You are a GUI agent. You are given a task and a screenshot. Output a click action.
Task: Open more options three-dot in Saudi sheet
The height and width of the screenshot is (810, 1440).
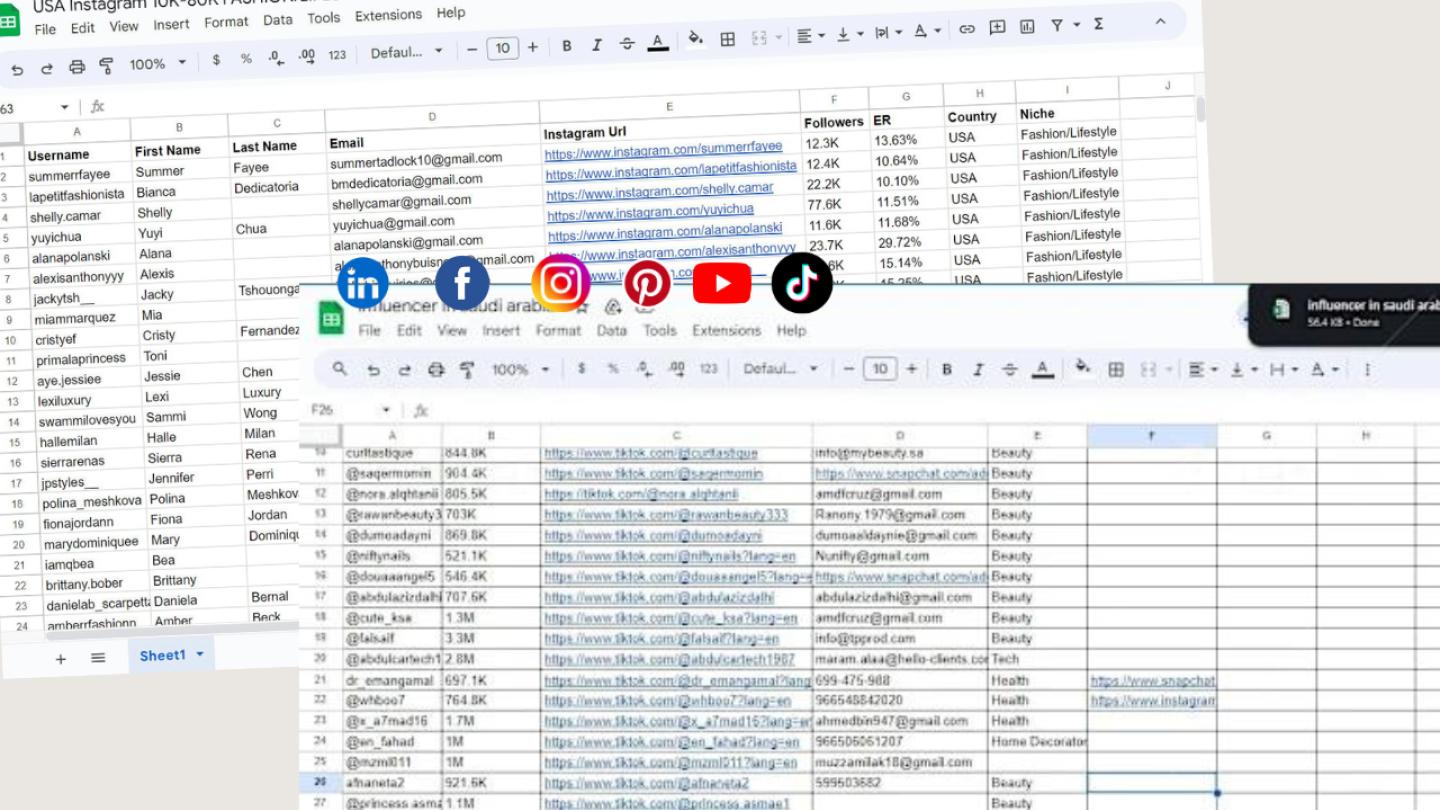point(1367,370)
